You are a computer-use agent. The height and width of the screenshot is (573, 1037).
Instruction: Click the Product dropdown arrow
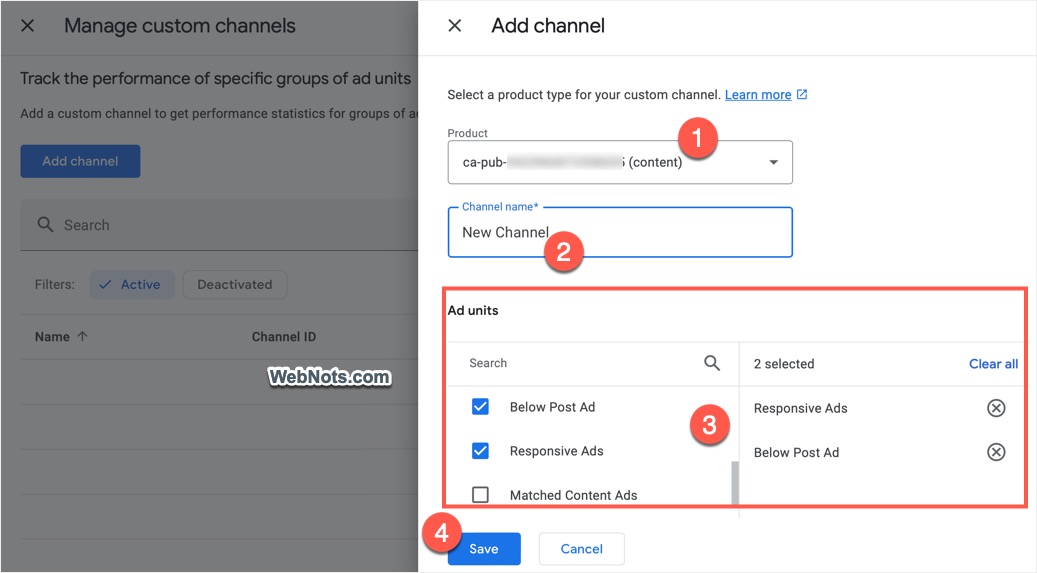coord(773,162)
